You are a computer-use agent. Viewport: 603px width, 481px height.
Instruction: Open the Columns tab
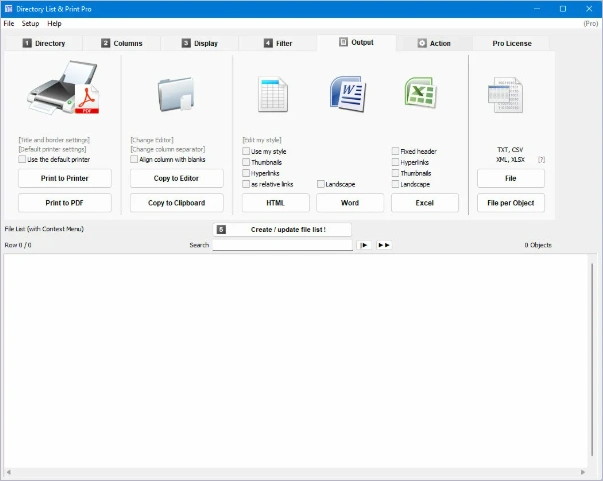(x=122, y=43)
